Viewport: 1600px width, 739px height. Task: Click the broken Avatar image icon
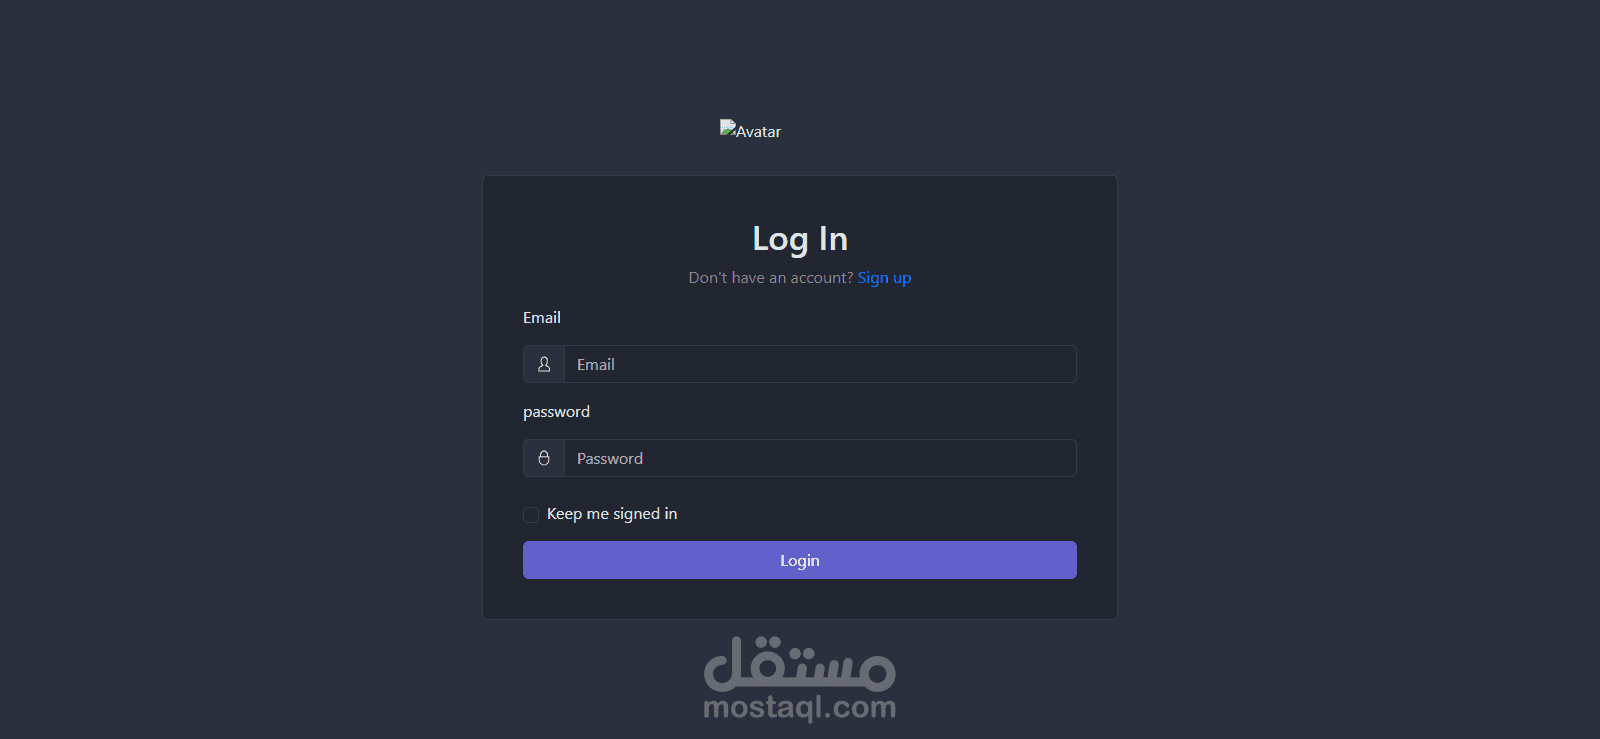click(728, 129)
